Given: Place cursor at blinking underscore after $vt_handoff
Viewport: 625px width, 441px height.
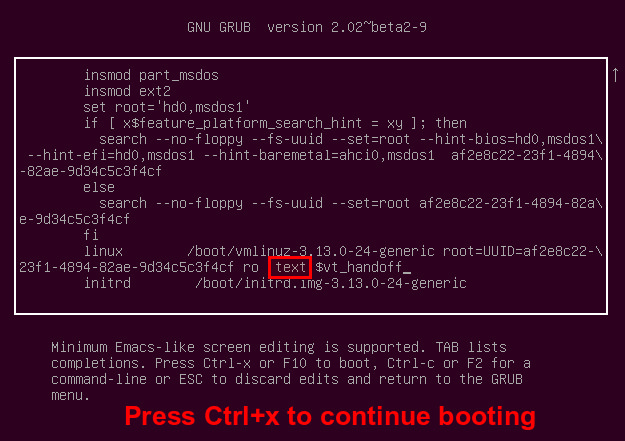Looking at the screenshot, I should (407, 272).
